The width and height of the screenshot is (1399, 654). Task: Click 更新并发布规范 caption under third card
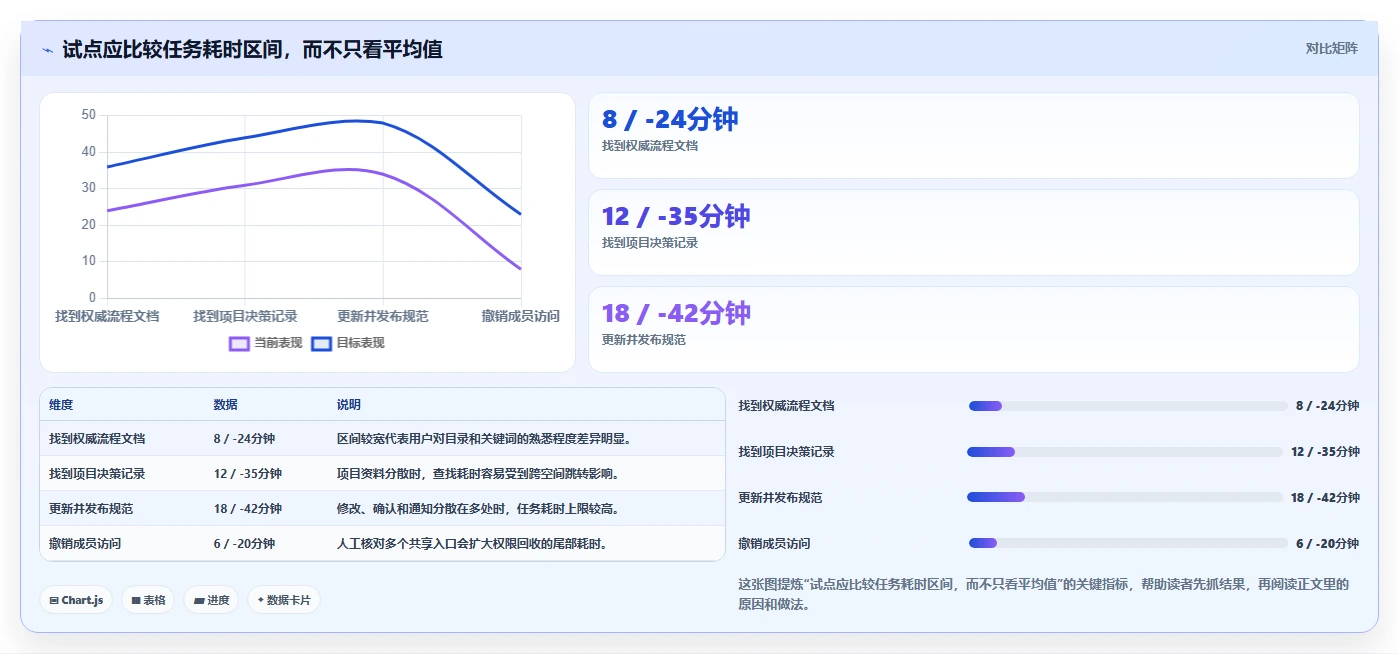point(644,340)
